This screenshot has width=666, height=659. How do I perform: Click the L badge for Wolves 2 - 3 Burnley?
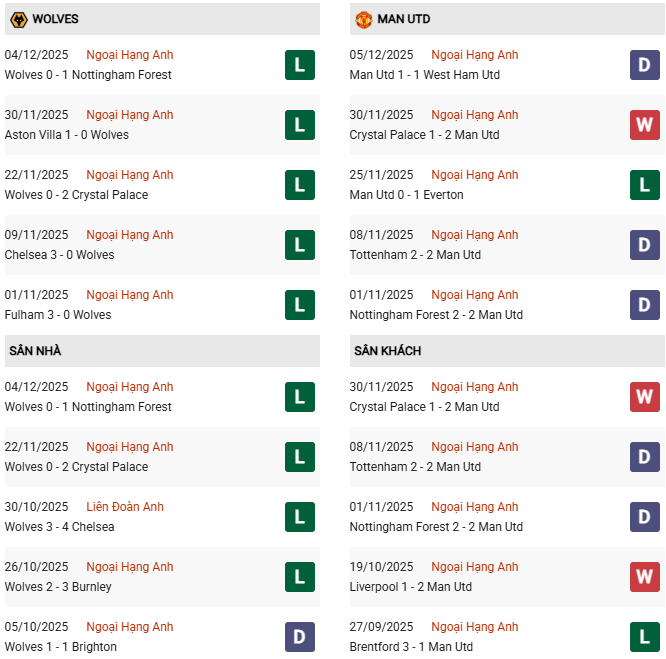[x=299, y=577]
